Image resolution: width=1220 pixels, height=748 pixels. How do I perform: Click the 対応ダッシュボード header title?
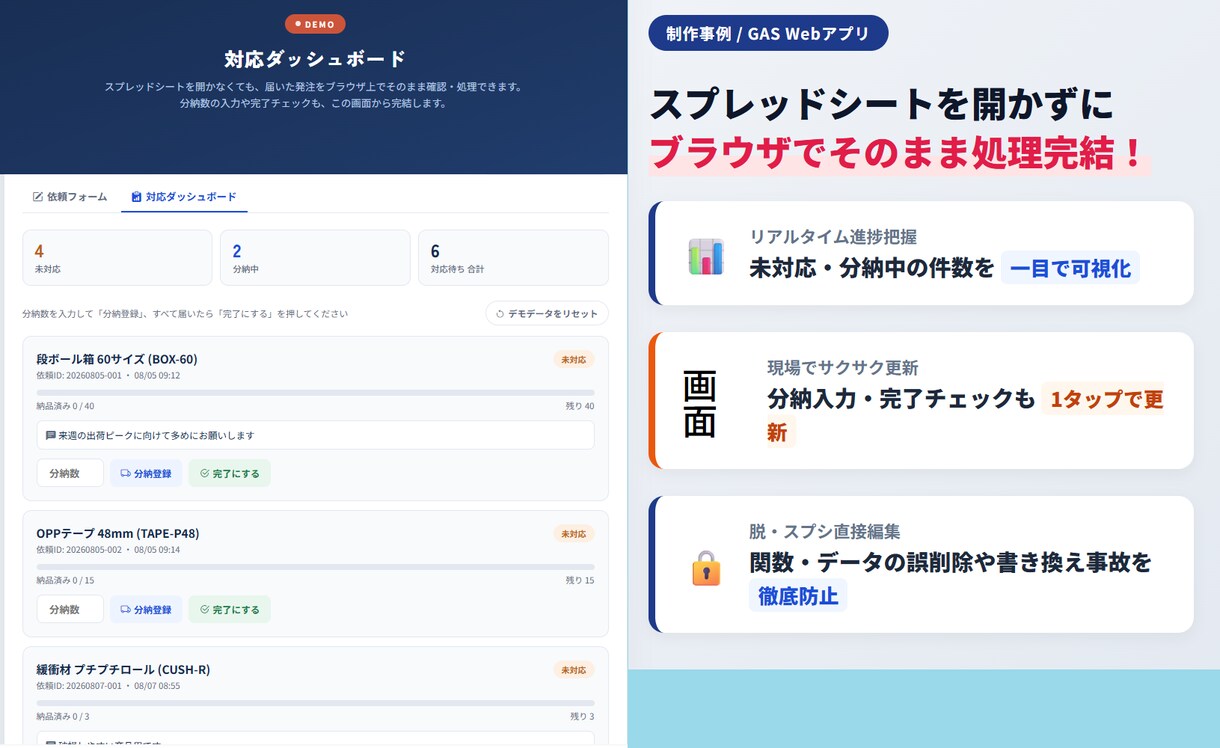[315, 59]
